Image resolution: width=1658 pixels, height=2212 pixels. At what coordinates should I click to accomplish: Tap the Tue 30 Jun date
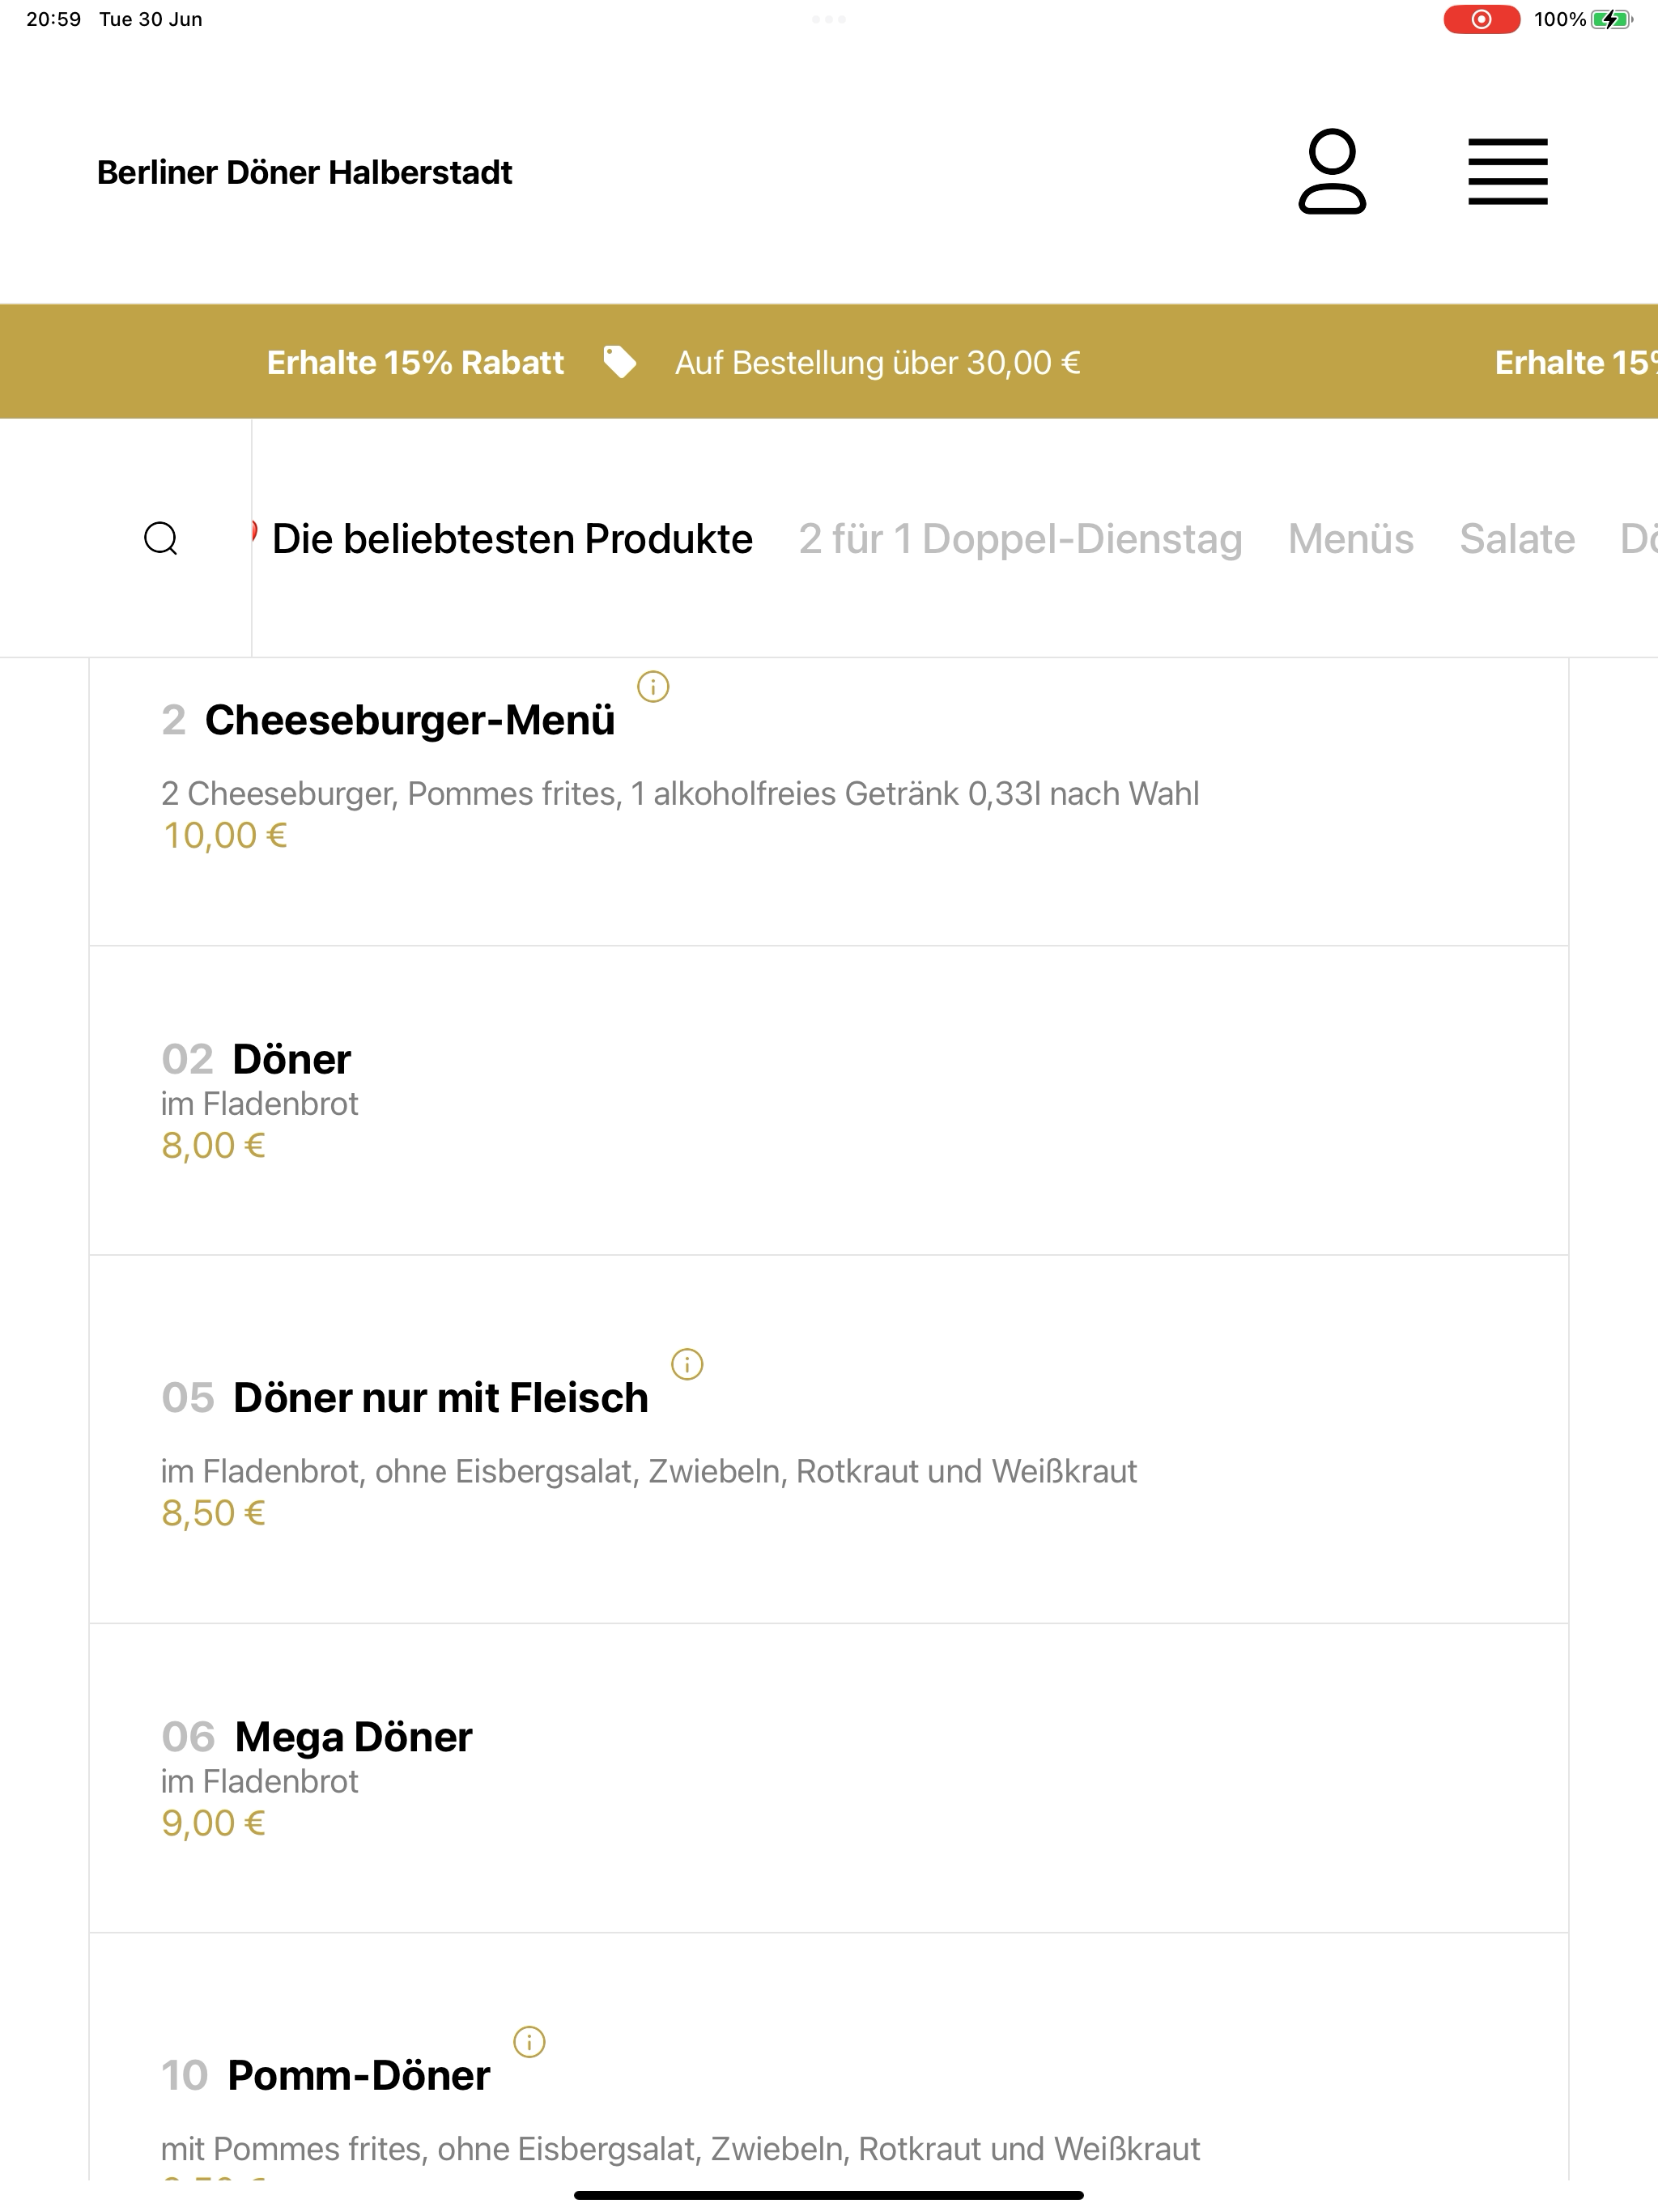[151, 19]
